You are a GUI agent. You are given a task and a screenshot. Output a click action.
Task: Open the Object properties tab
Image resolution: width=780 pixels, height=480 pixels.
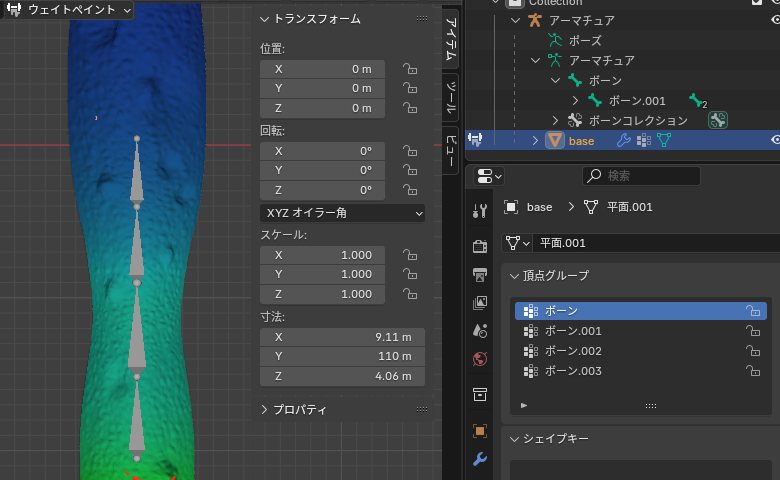tap(480, 431)
